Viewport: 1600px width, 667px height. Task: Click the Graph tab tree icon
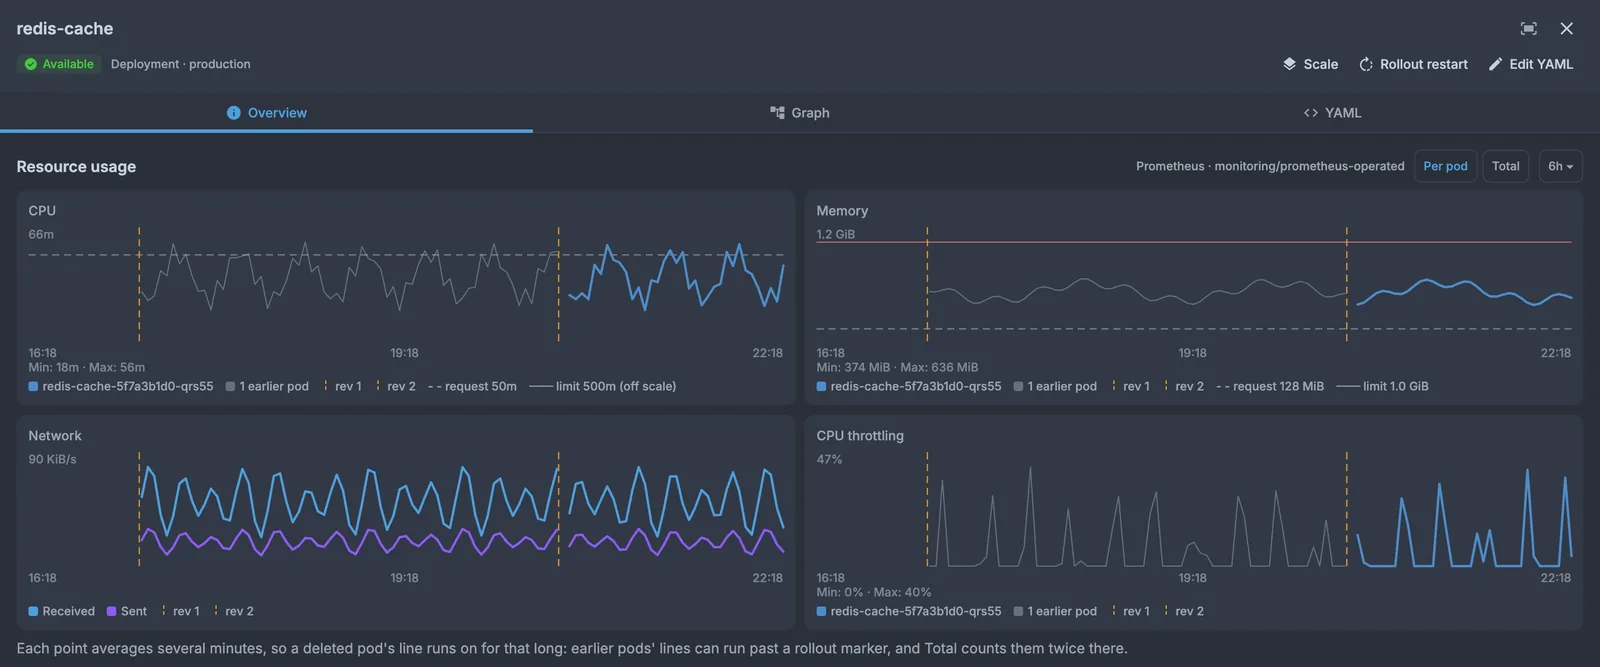[777, 113]
